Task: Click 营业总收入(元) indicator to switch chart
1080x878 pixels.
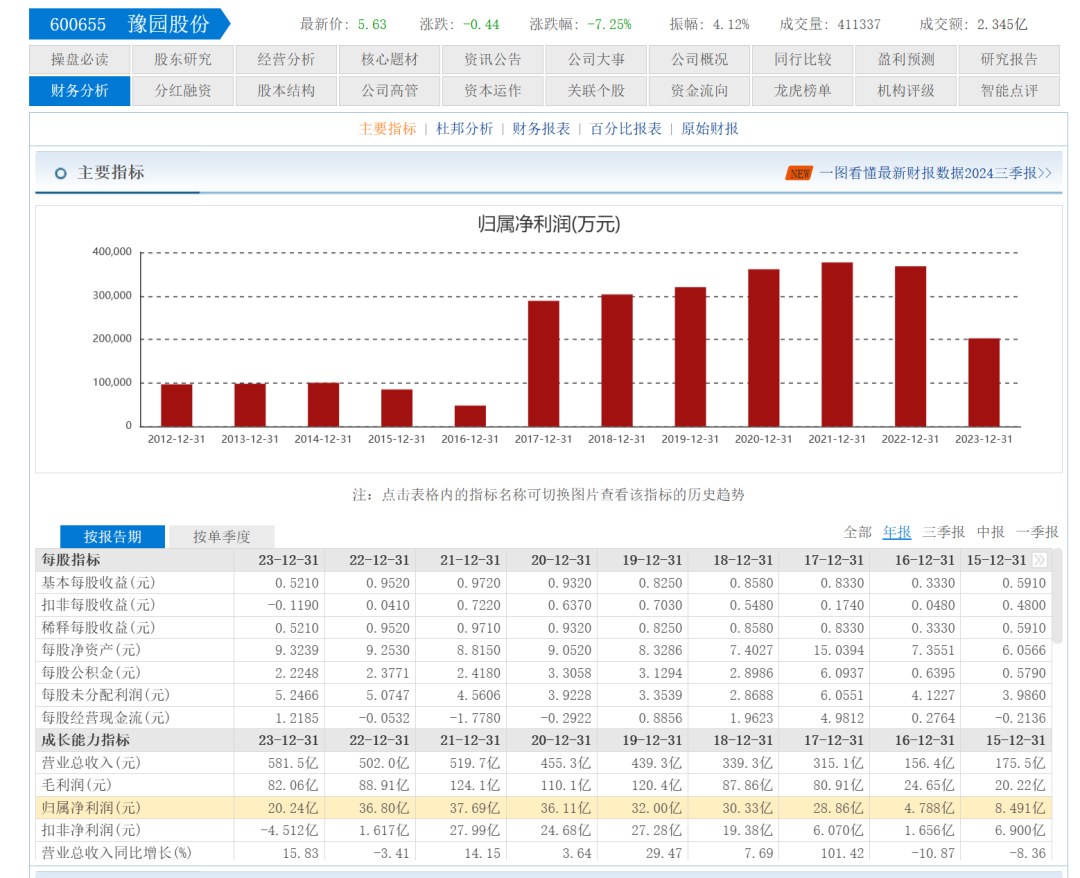Action: coord(92,763)
